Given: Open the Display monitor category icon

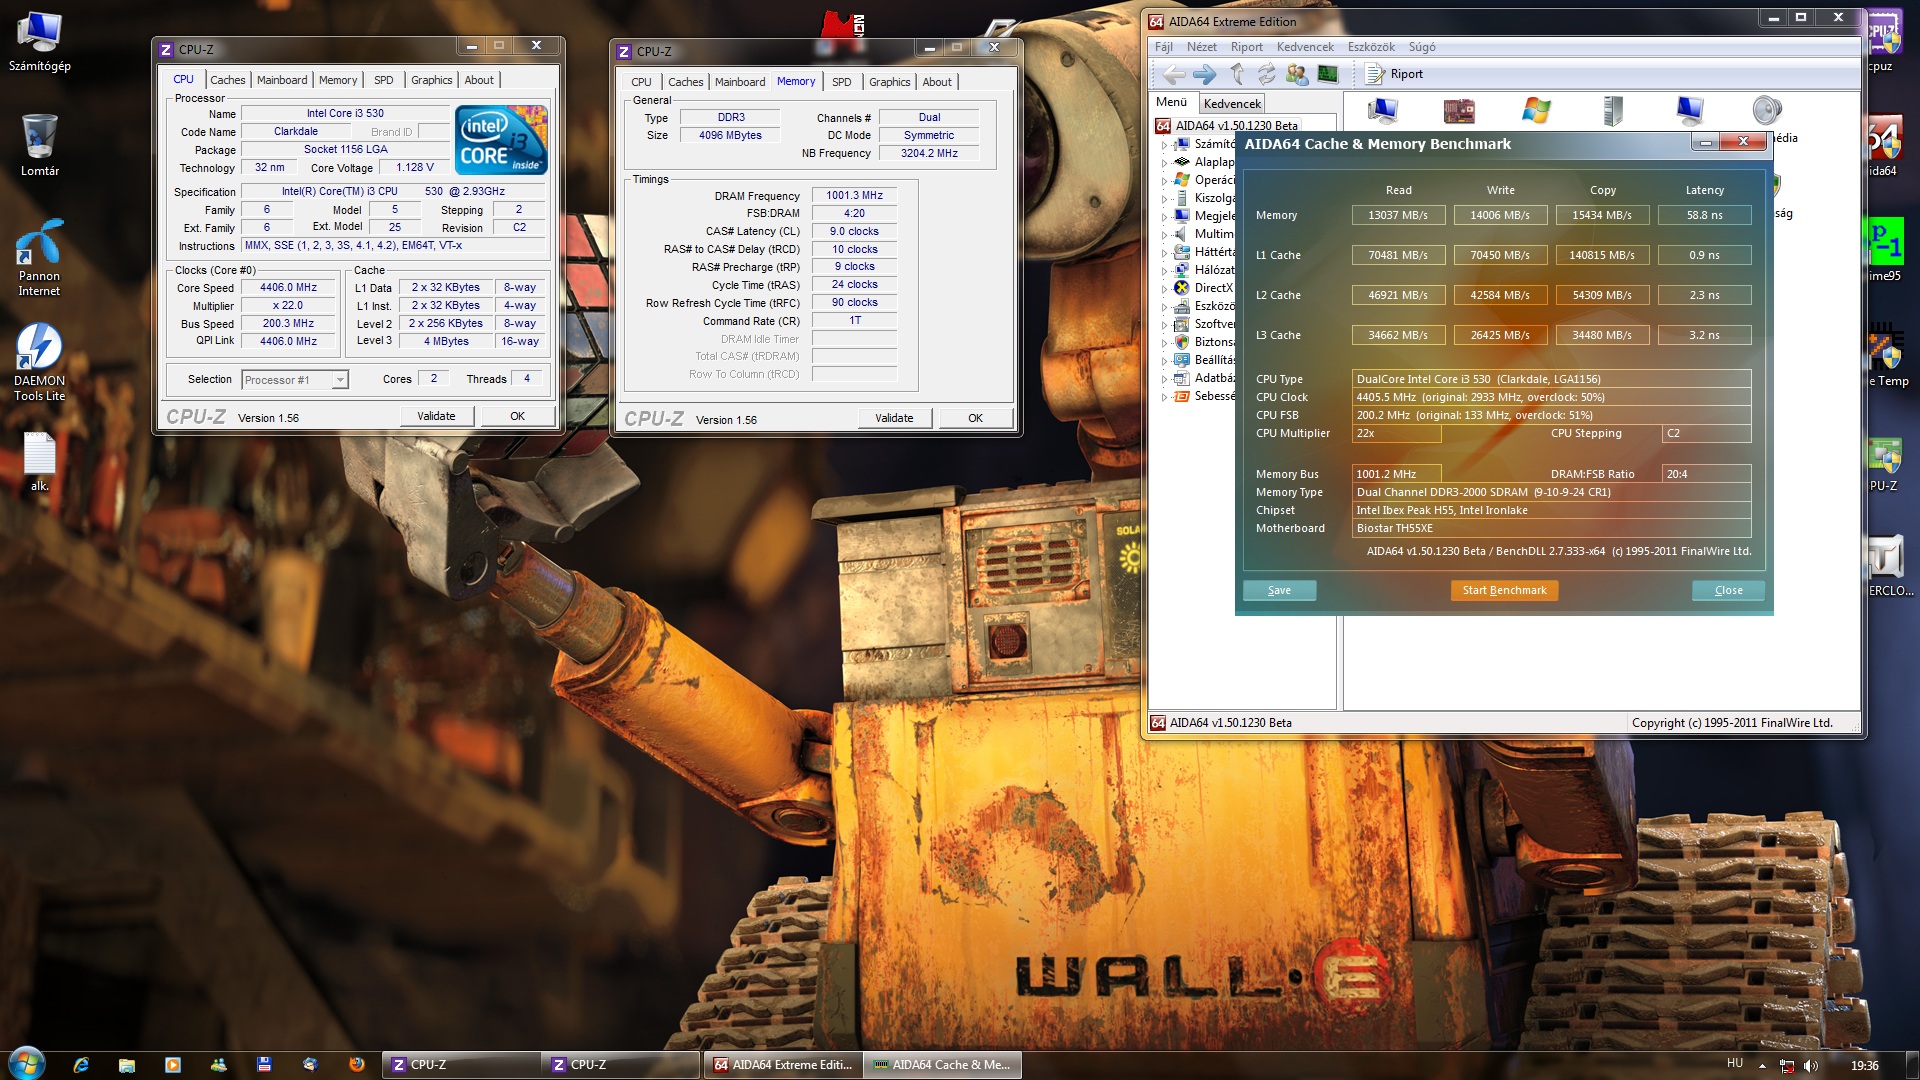Looking at the screenshot, I should click(x=1690, y=111).
